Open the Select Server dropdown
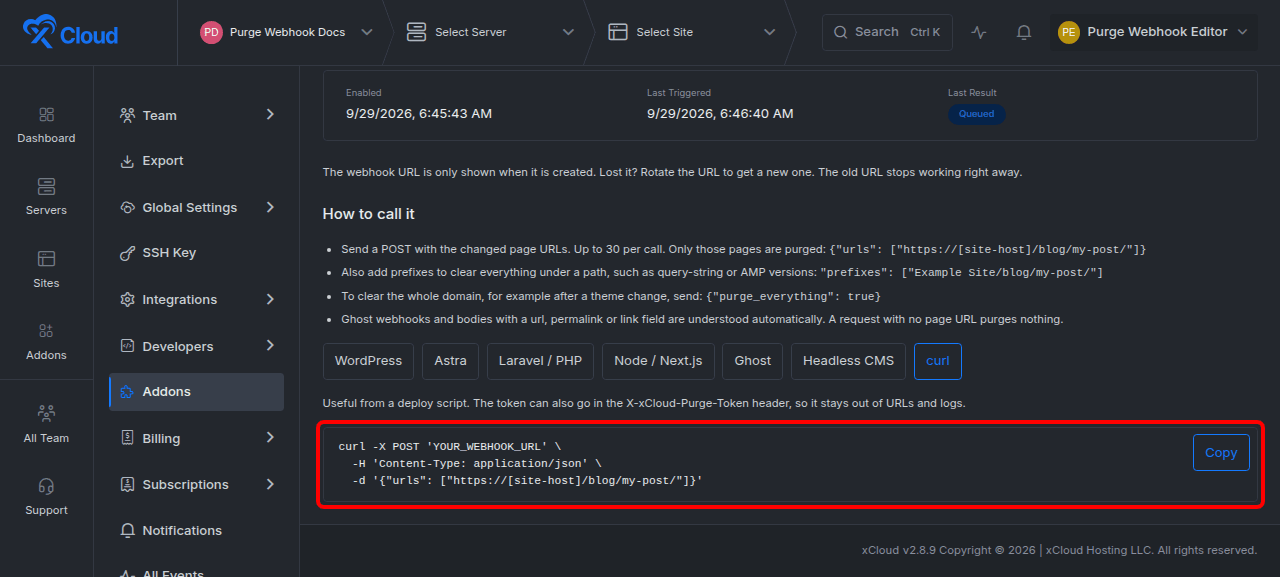Screen dimensions: 1280x577 491,32
